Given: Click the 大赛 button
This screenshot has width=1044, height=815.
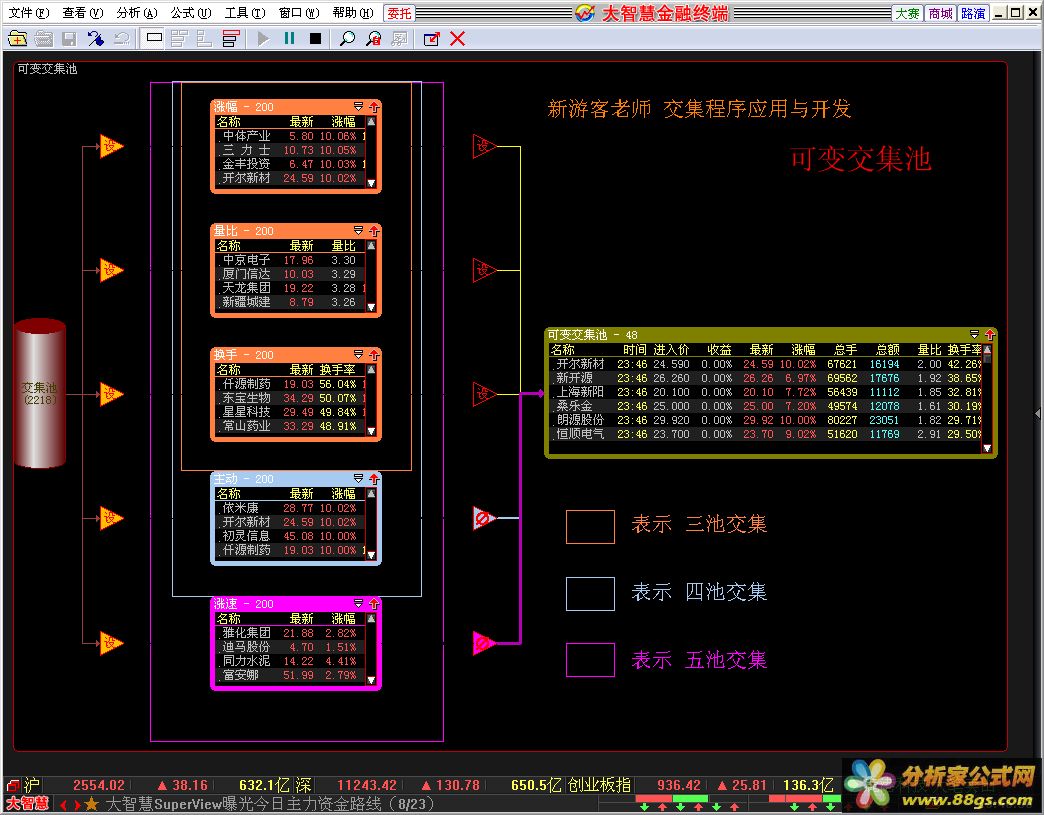Looking at the screenshot, I should point(908,13).
